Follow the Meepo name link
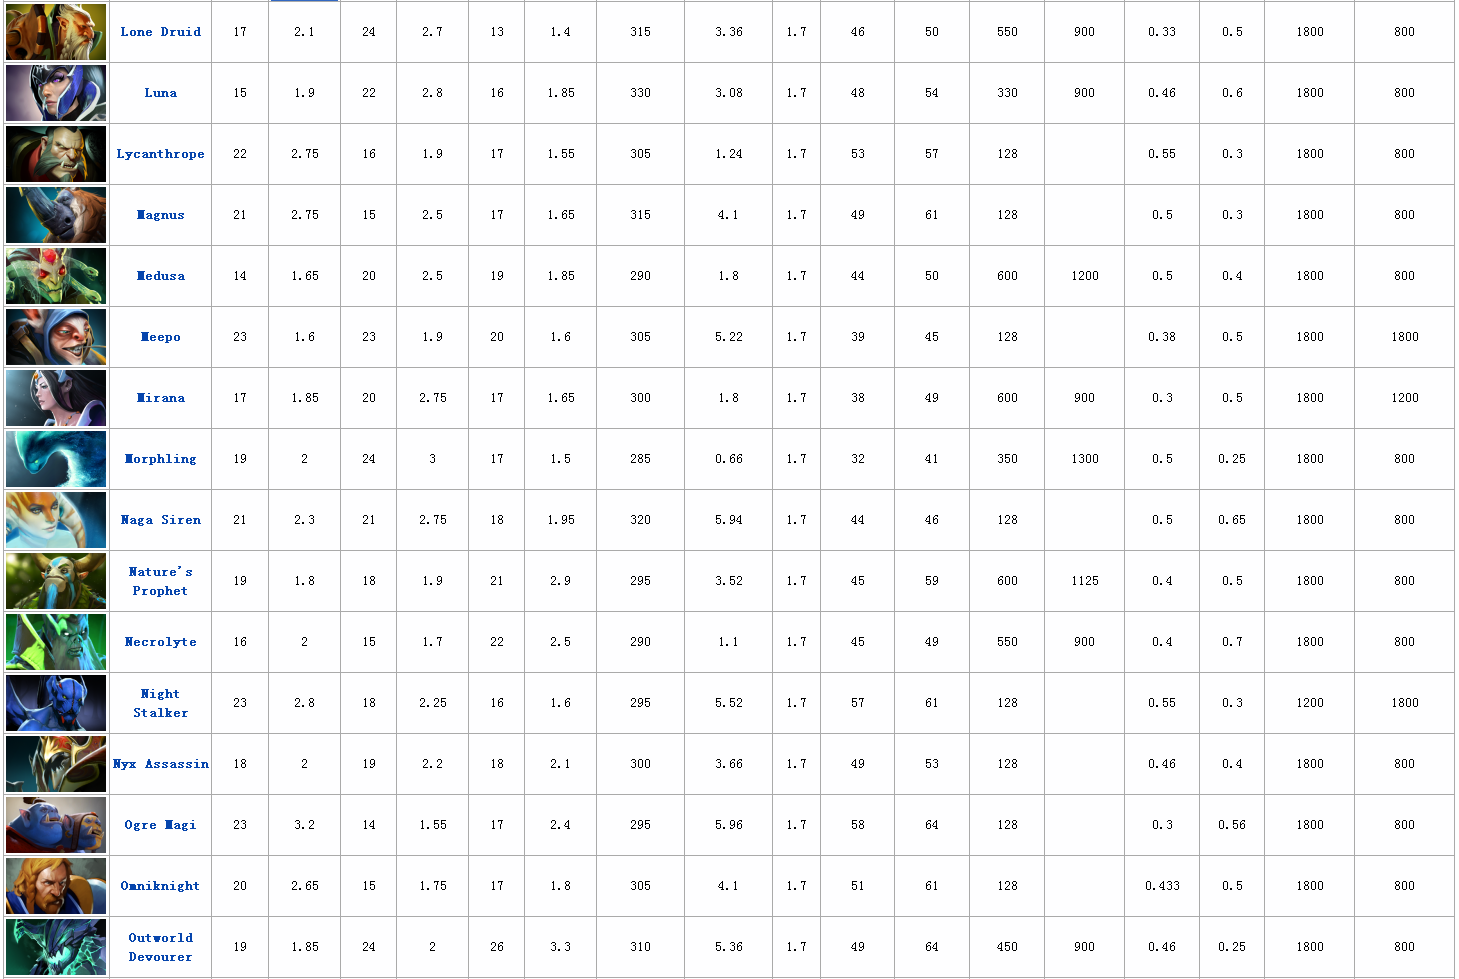 point(160,337)
